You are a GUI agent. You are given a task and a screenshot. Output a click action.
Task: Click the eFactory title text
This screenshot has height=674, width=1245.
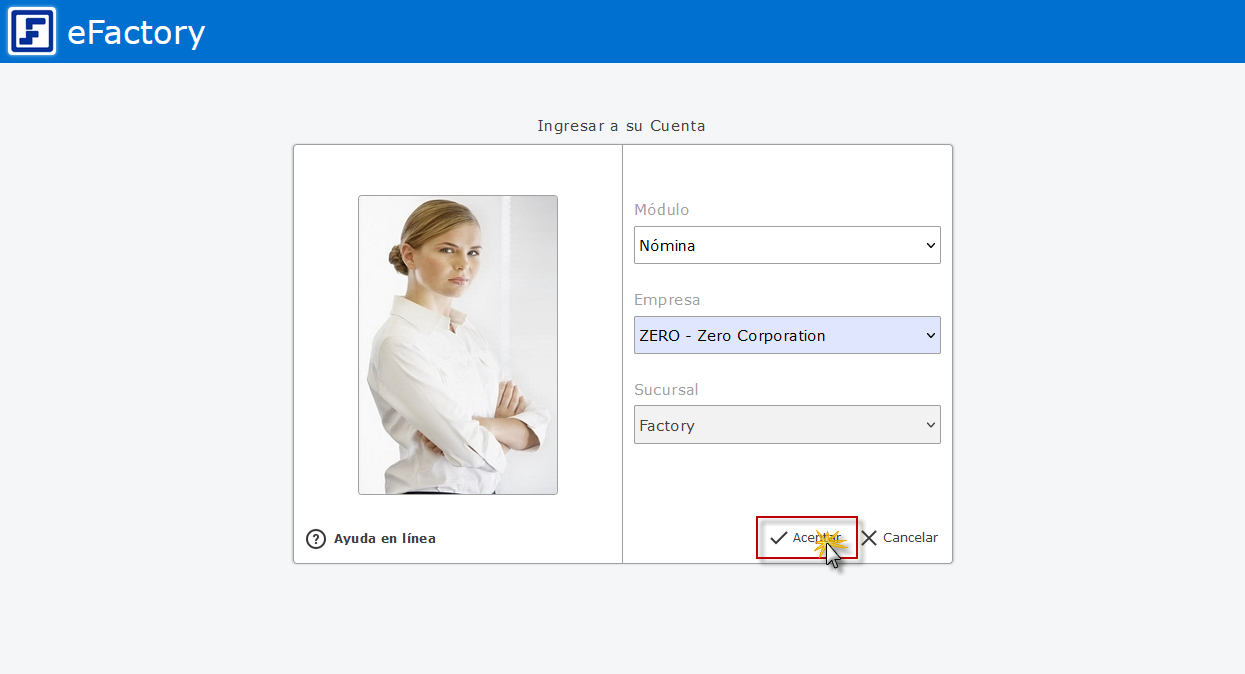pos(136,33)
